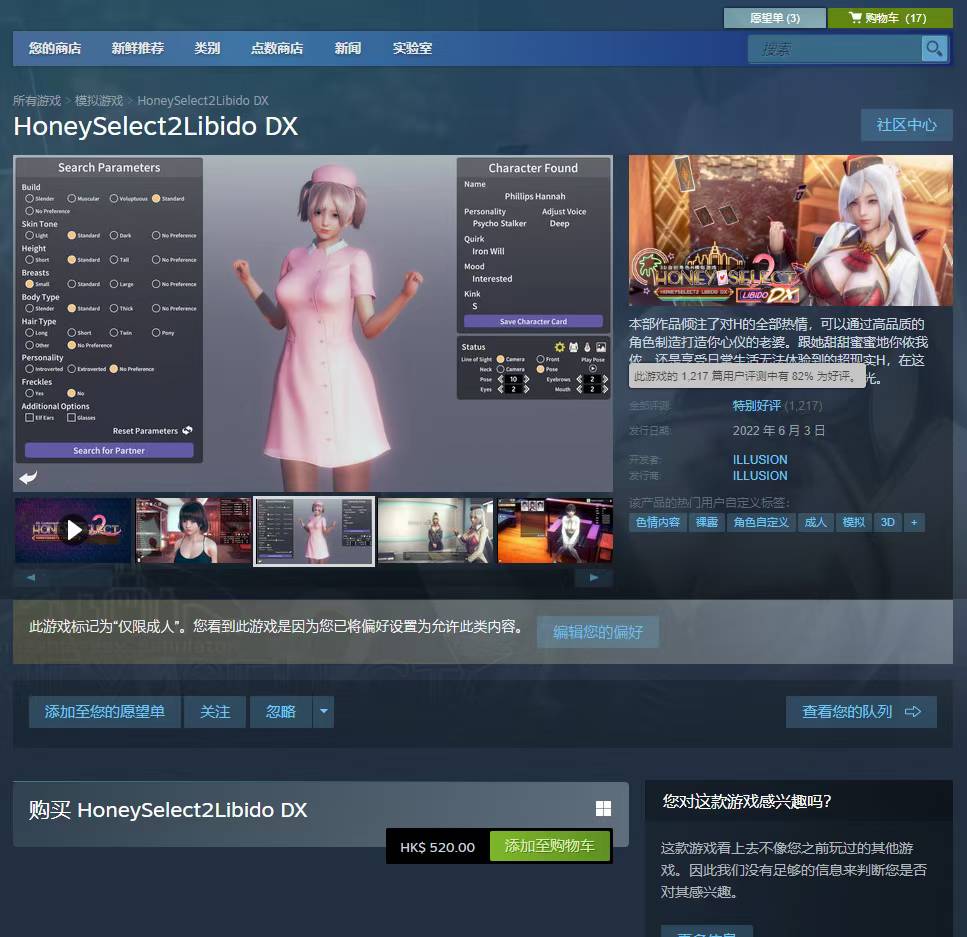Click 模拟游戏 breadcrumb link

tap(99, 101)
